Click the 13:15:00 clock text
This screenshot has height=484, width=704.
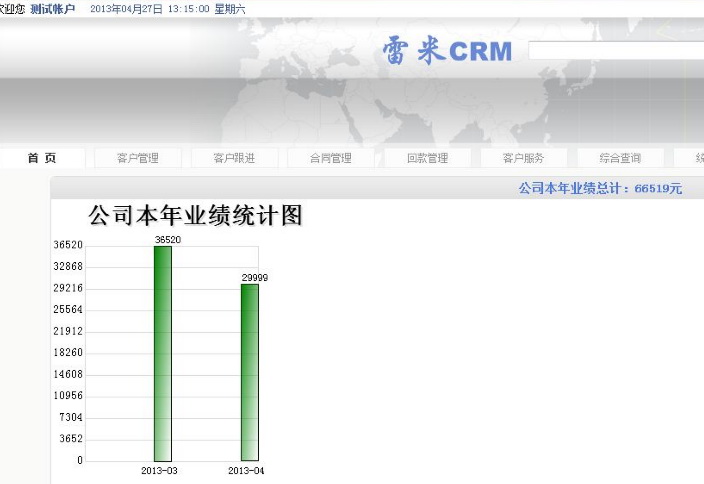point(189,9)
